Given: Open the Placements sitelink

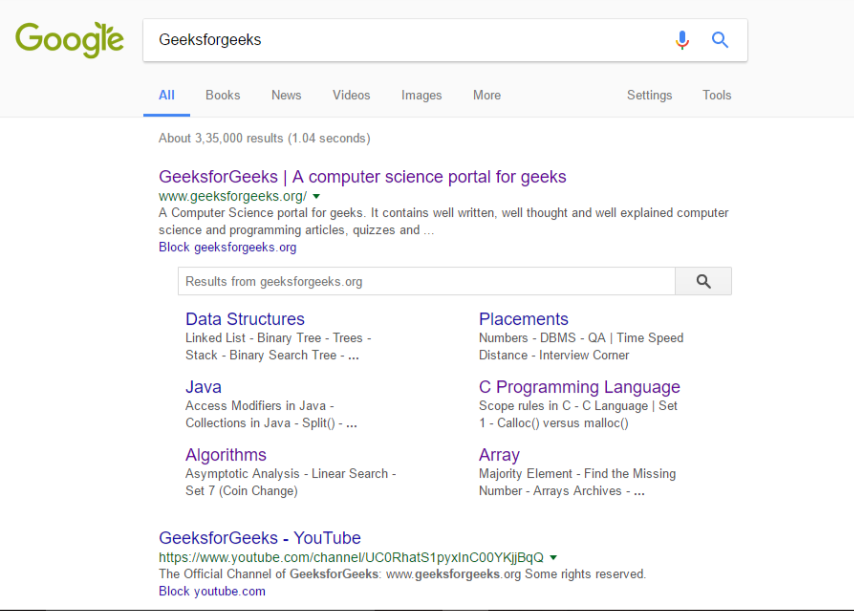Looking at the screenshot, I should (x=523, y=319).
